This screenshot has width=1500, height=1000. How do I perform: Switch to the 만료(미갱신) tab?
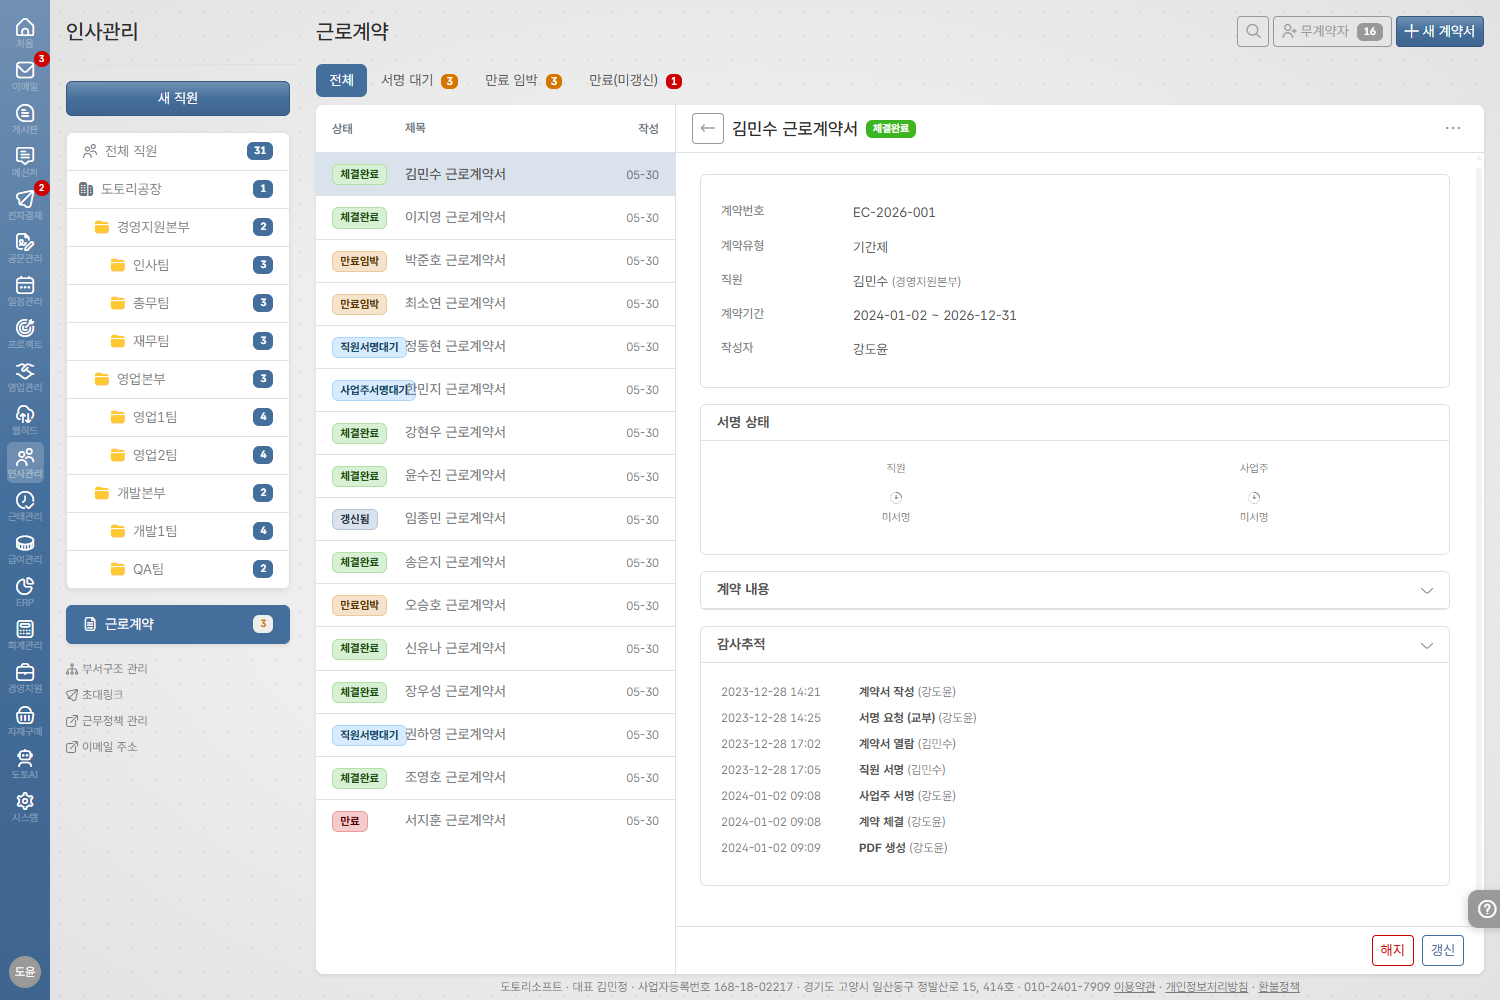[x=635, y=80]
